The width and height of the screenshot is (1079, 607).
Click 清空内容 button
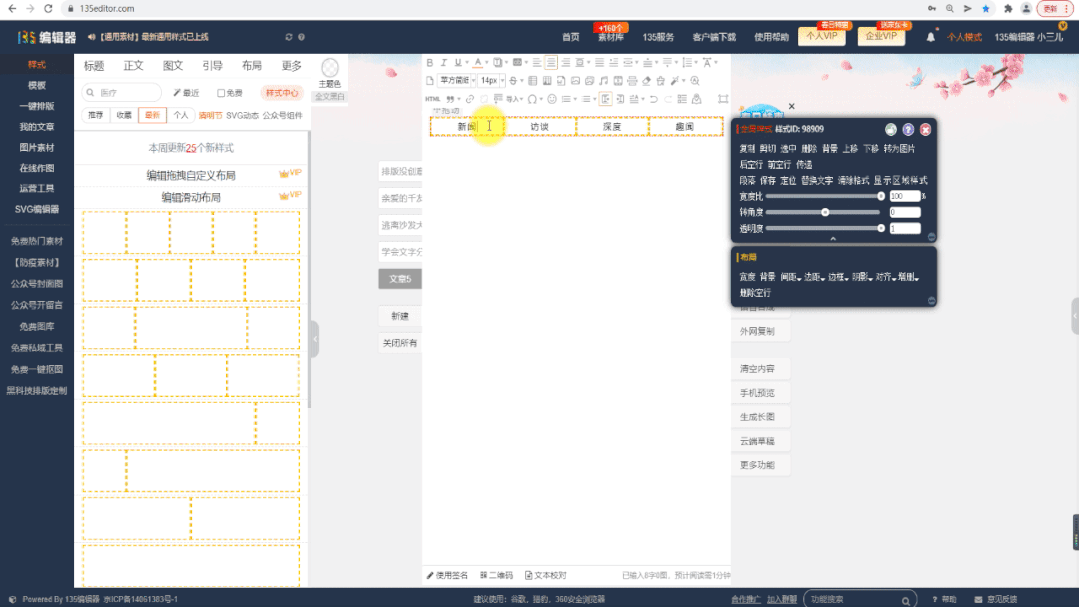[758, 369]
